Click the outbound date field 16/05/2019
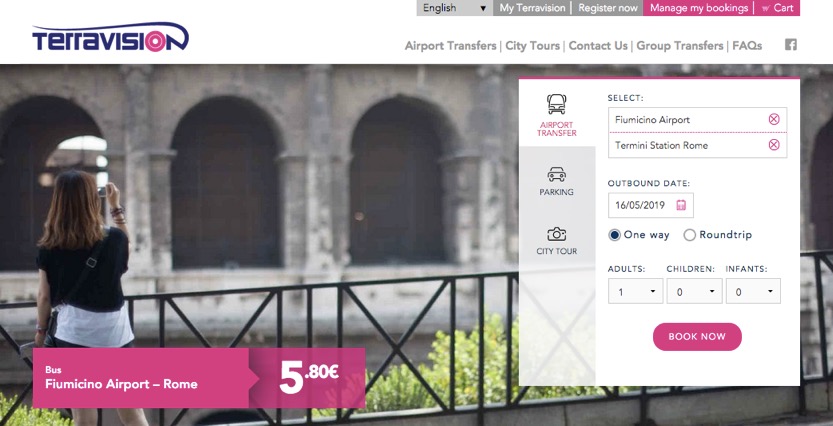833x426 pixels. click(651, 205)
